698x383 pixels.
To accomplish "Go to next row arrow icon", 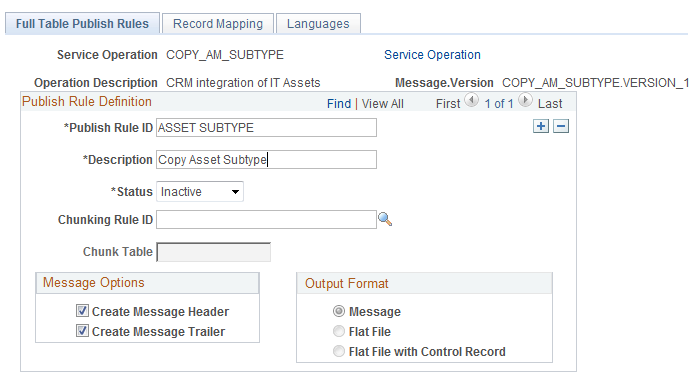I will 525,100.
